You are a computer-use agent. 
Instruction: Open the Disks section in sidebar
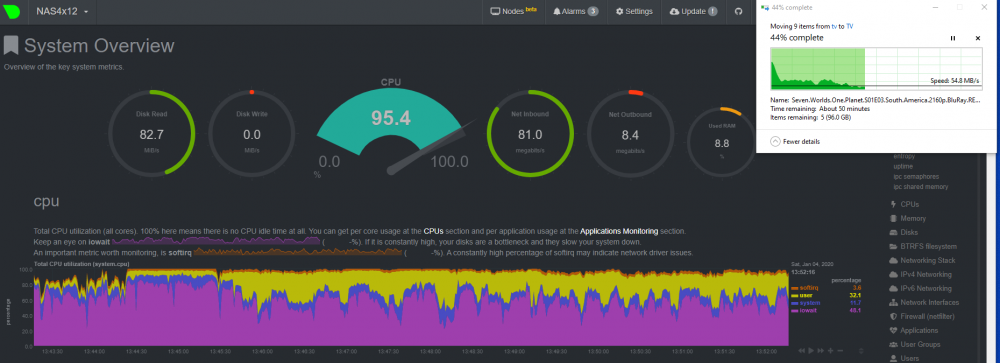click(x=904, y=232)
